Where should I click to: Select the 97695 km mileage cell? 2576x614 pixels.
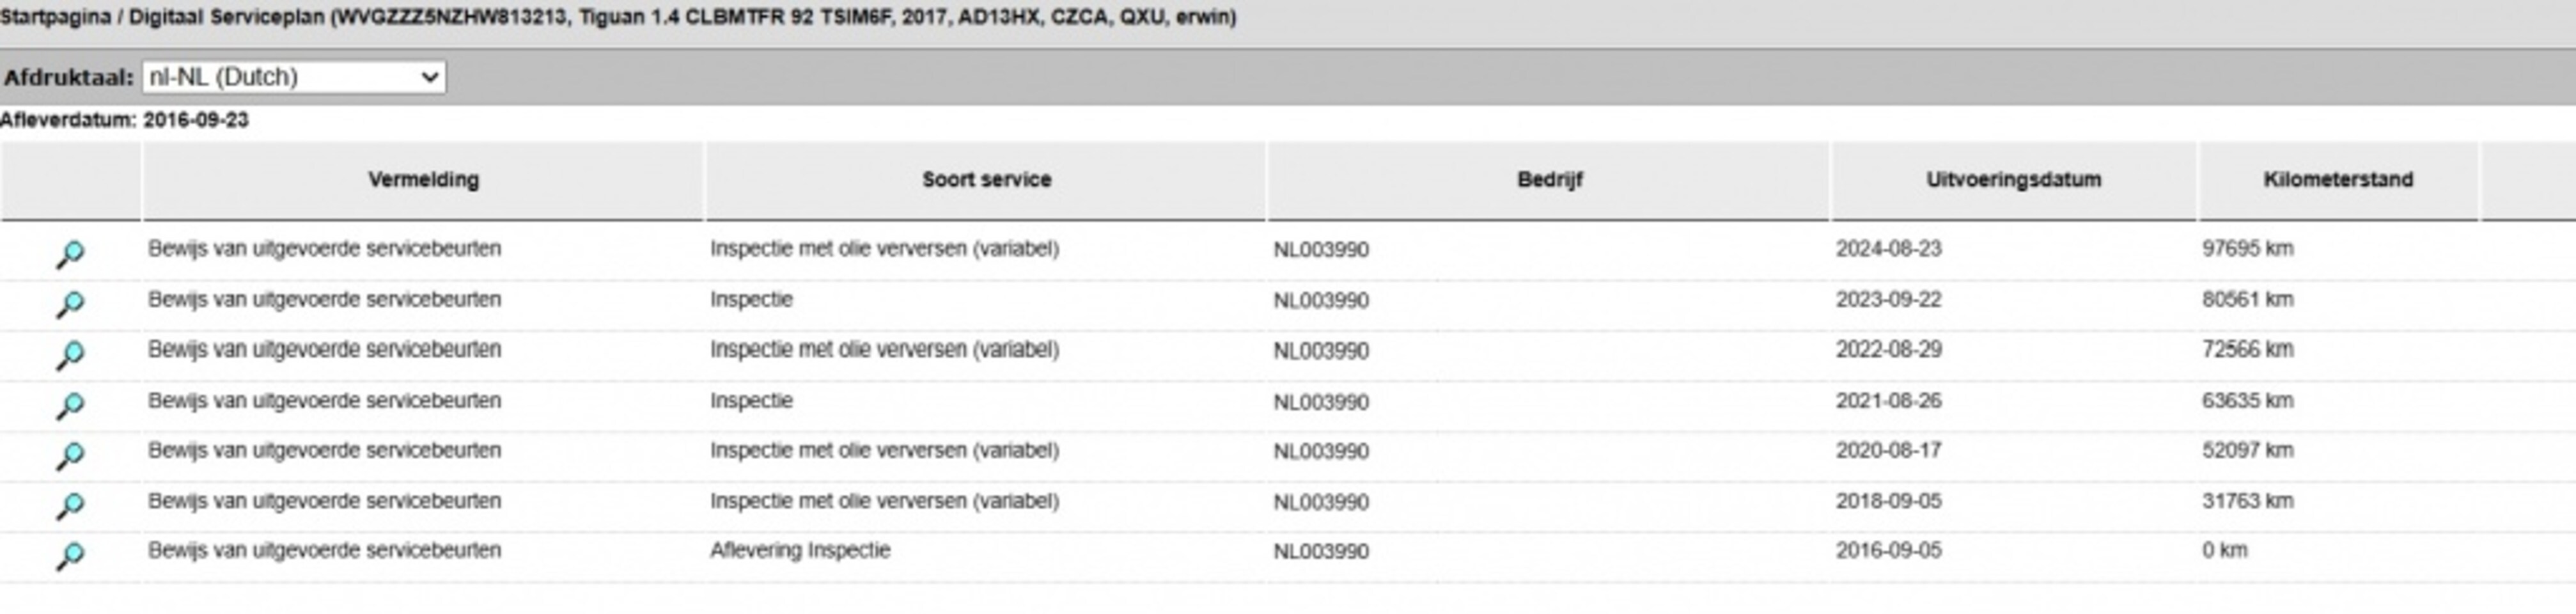point(2247,249)
